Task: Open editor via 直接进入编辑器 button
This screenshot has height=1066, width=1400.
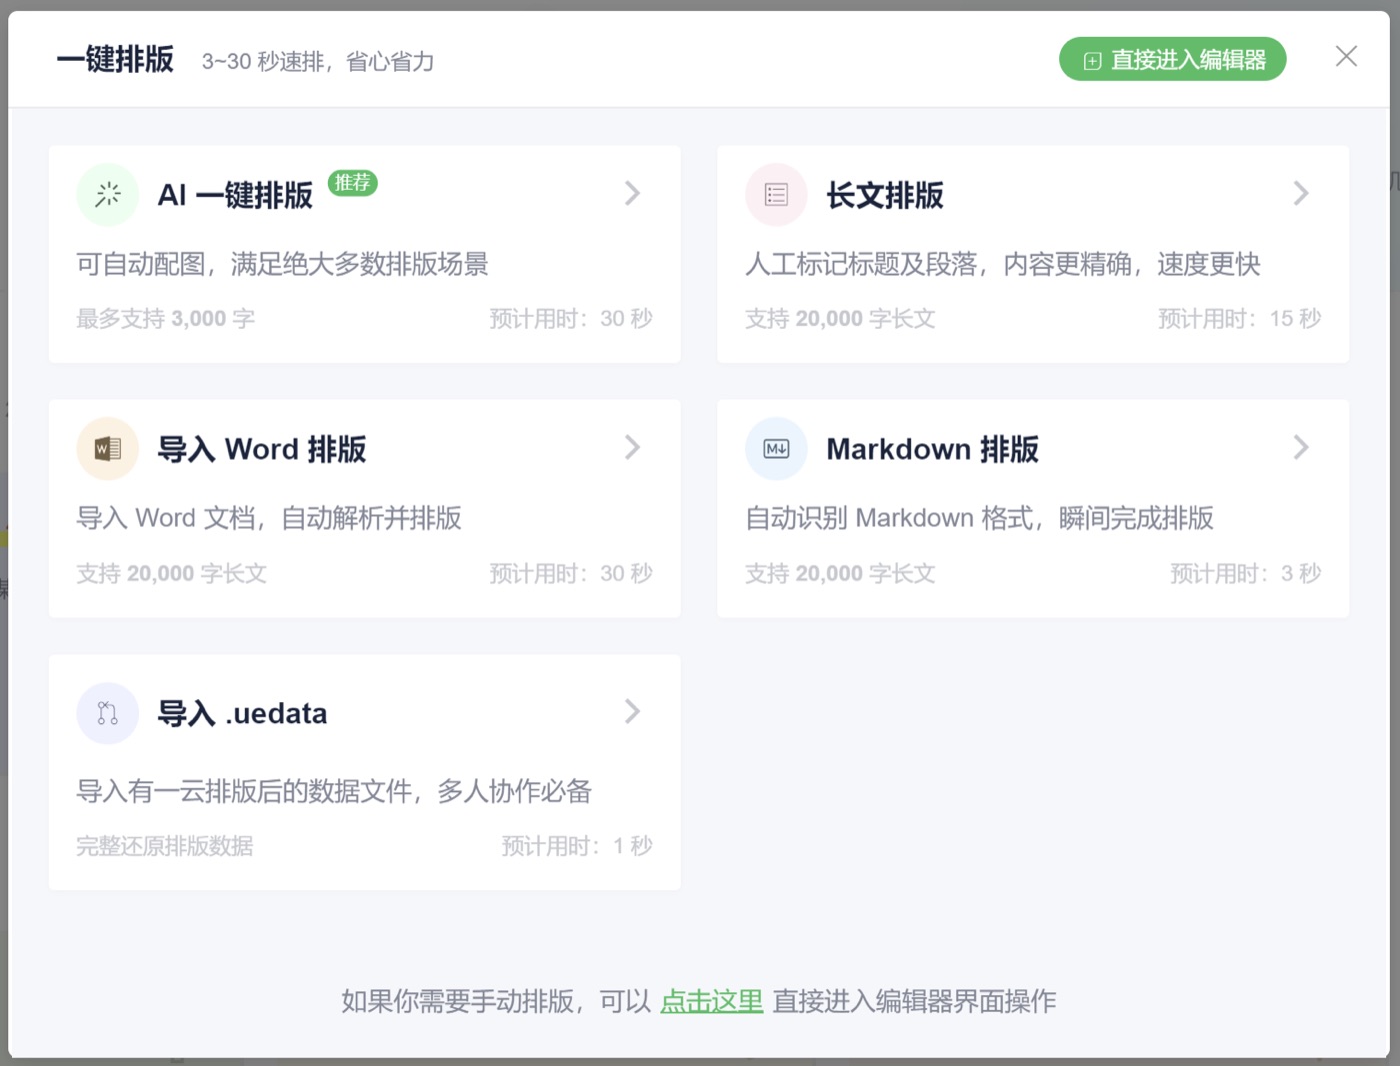Action: click(1173, 60)
